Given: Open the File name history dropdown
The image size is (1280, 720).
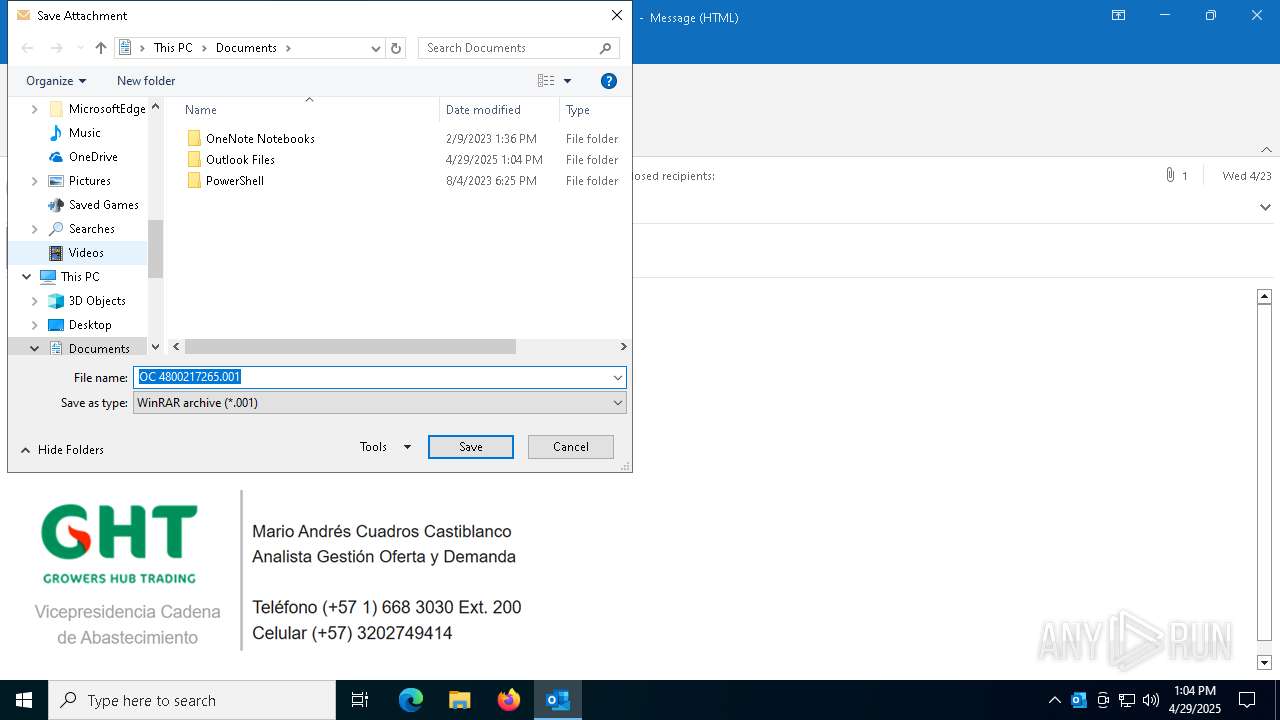Looking at the screenshot, I should [x=618, y=377].
